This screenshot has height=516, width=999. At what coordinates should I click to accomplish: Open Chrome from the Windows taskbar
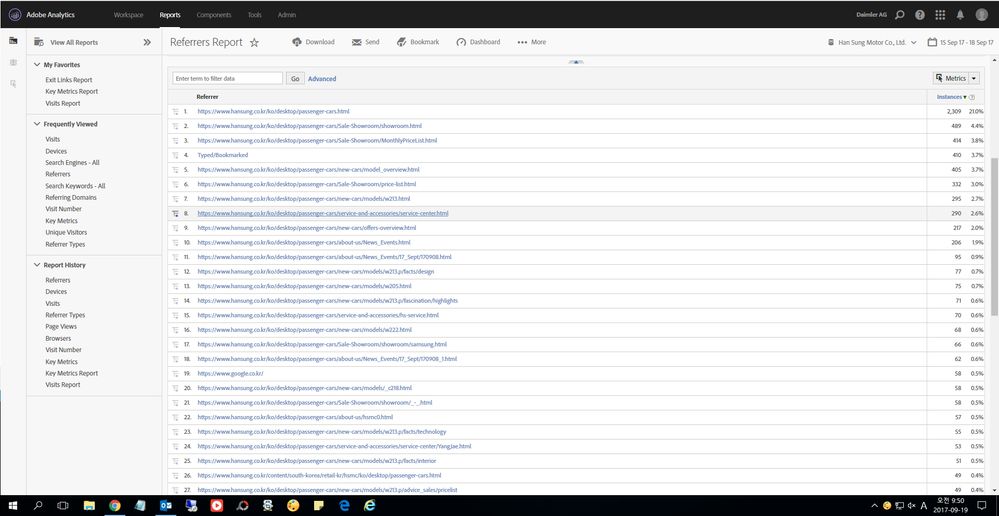pyautogui.click(x=115, y=506)
